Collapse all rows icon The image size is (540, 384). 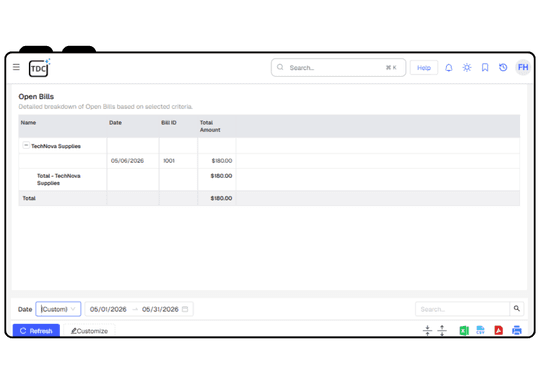click(427, 330)
